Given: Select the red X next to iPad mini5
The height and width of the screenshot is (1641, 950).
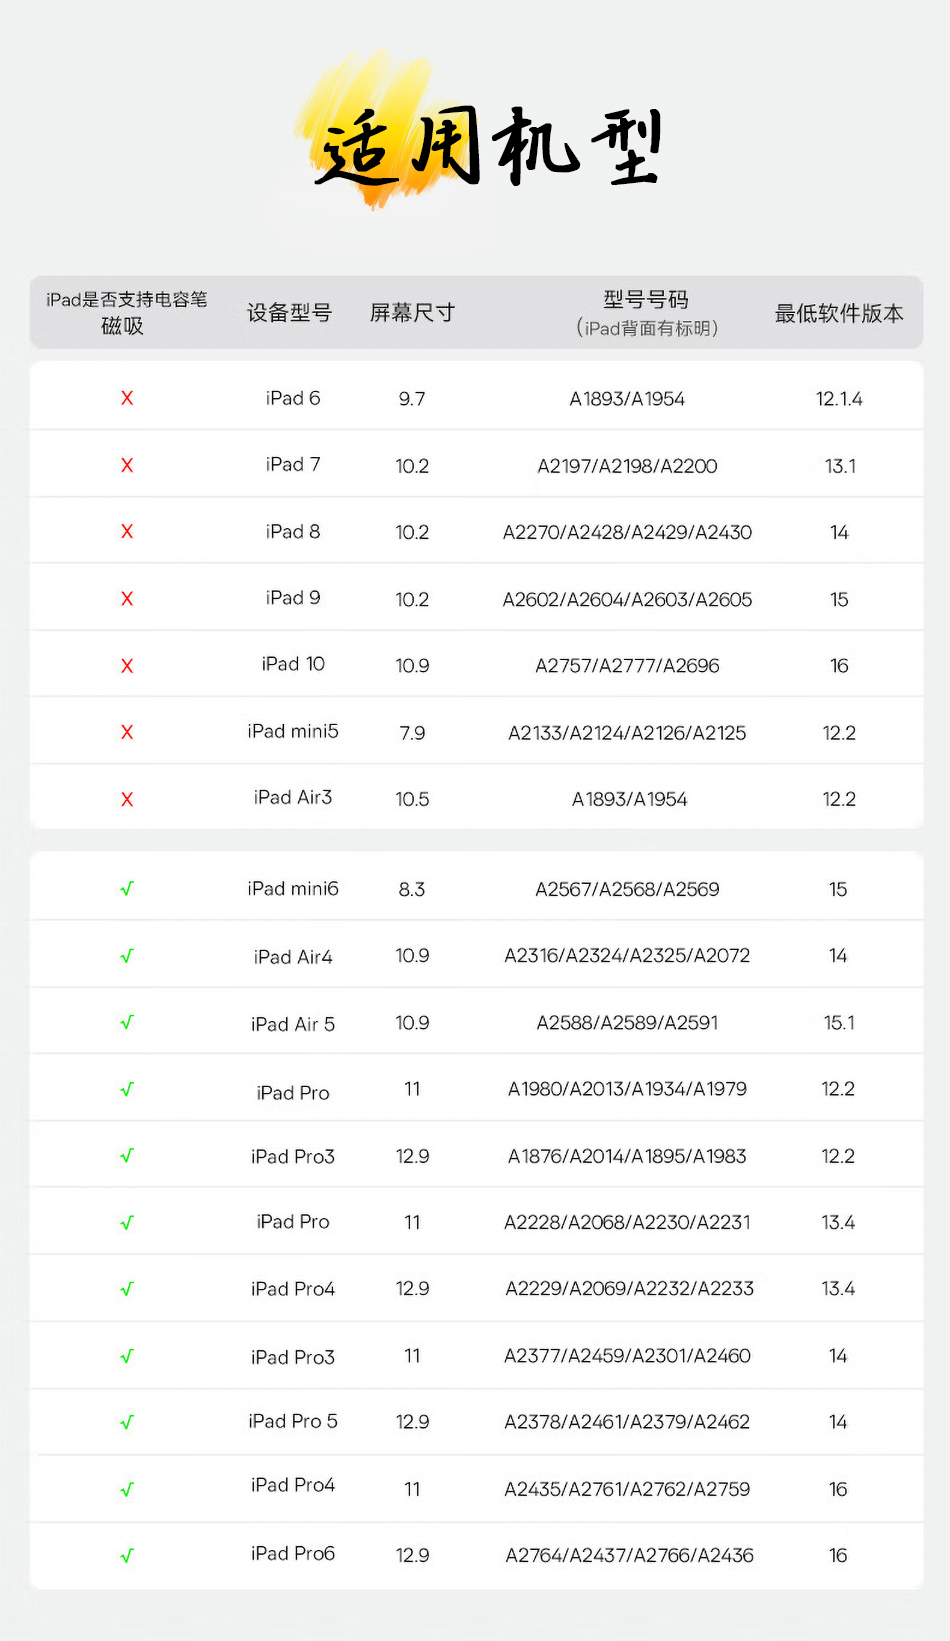Looking at the screenshot, I should (x=127, y=732).
